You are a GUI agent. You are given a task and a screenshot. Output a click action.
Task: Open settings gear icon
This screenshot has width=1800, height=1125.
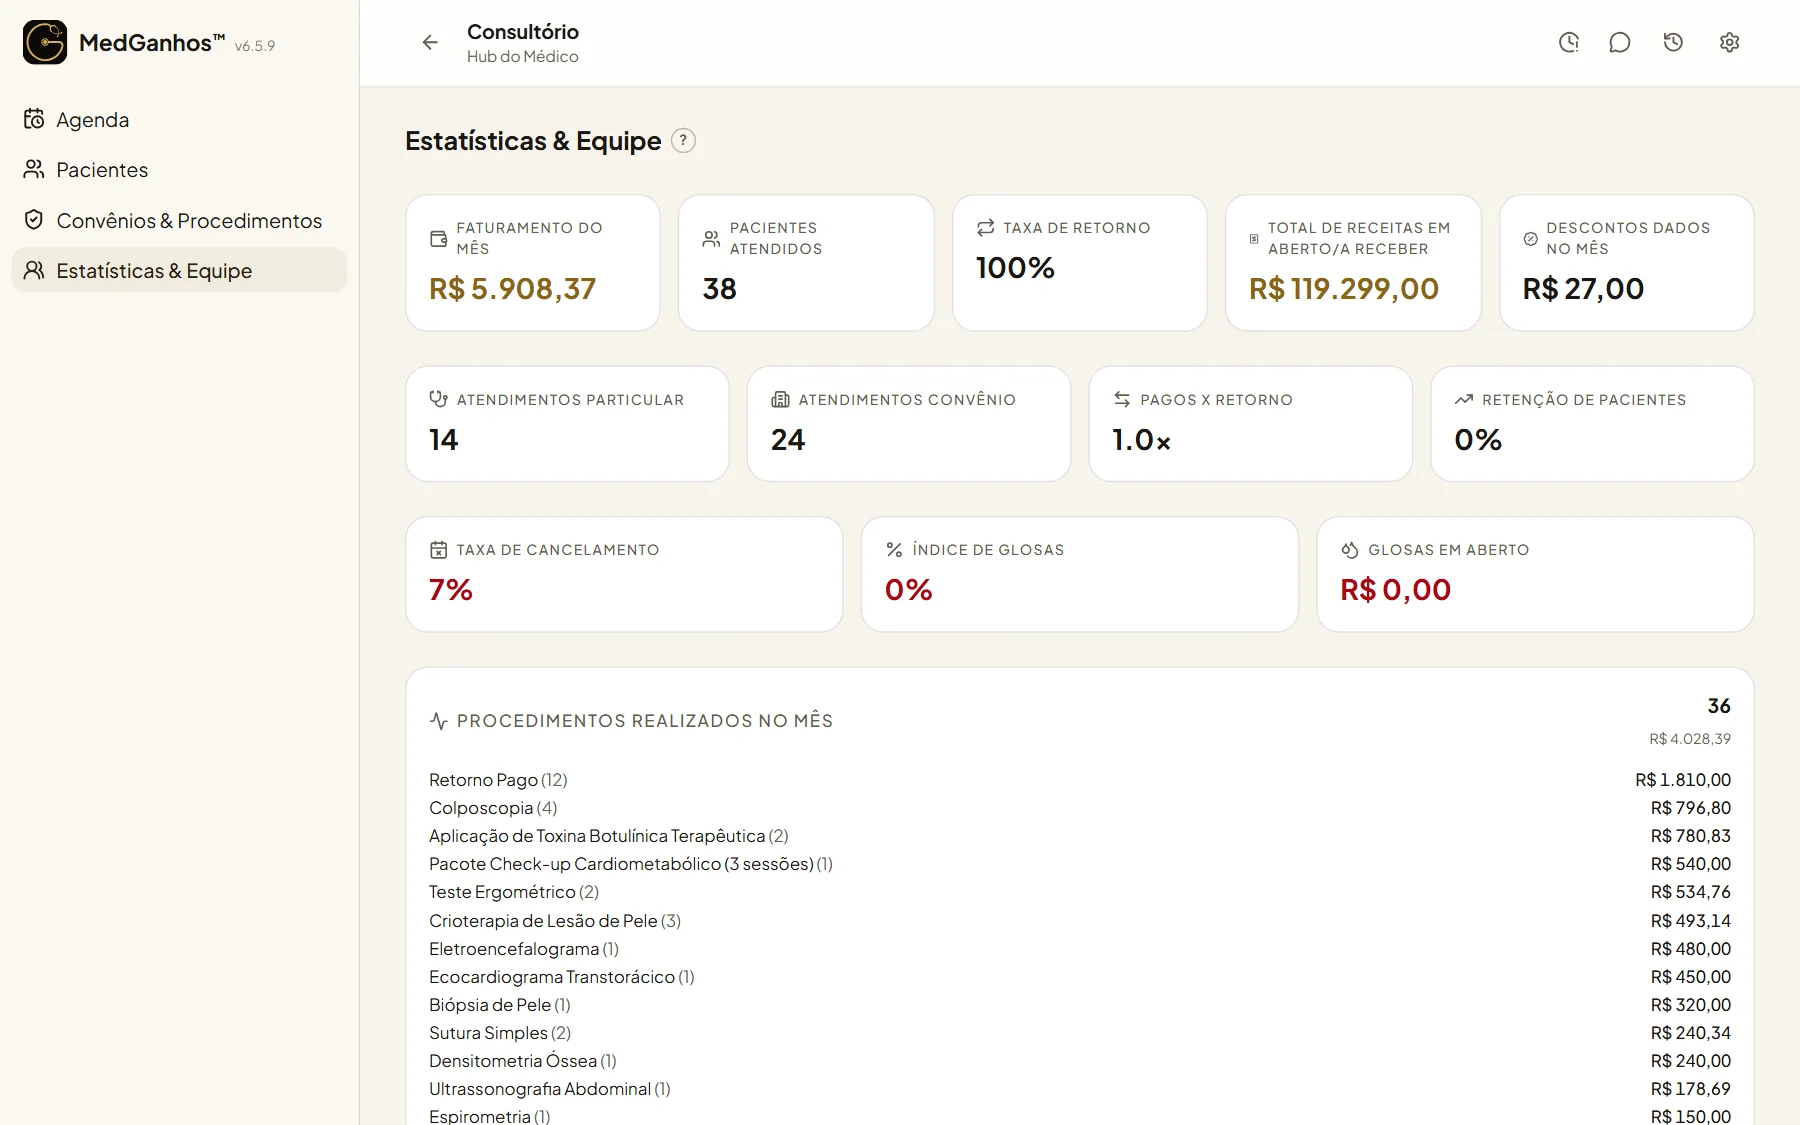[x=1730, y=42]
